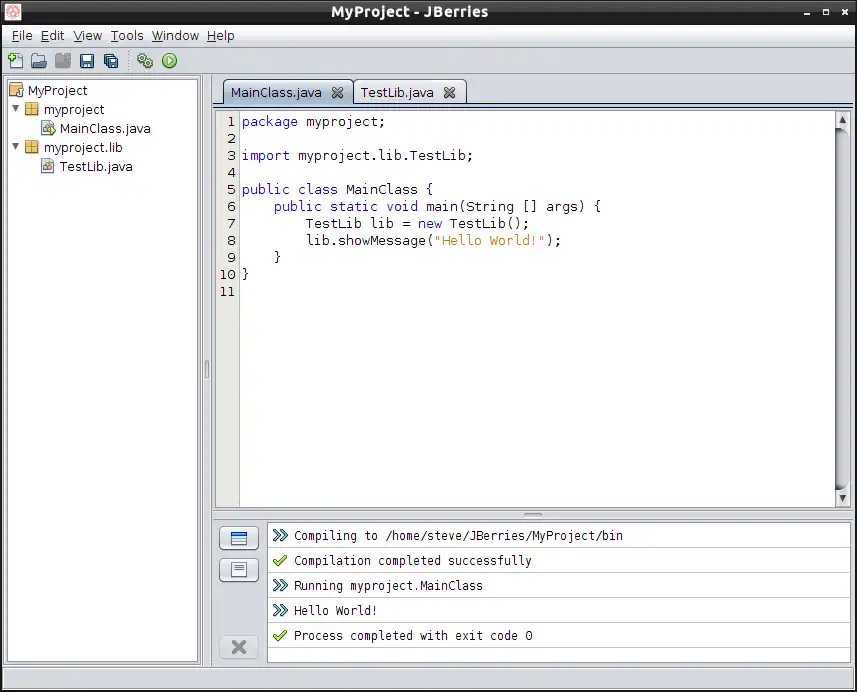Open the Tools menu
This screenshot has height=692, width=857.
click(127, 35)
